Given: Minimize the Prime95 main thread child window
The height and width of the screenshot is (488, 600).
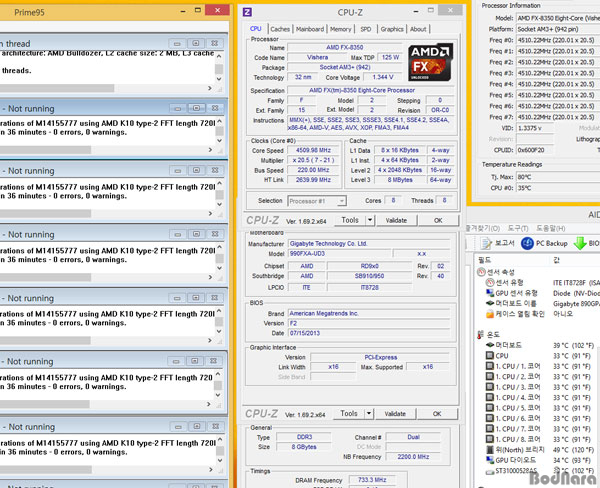Looking at the screenshot, I should click(177, 44).
